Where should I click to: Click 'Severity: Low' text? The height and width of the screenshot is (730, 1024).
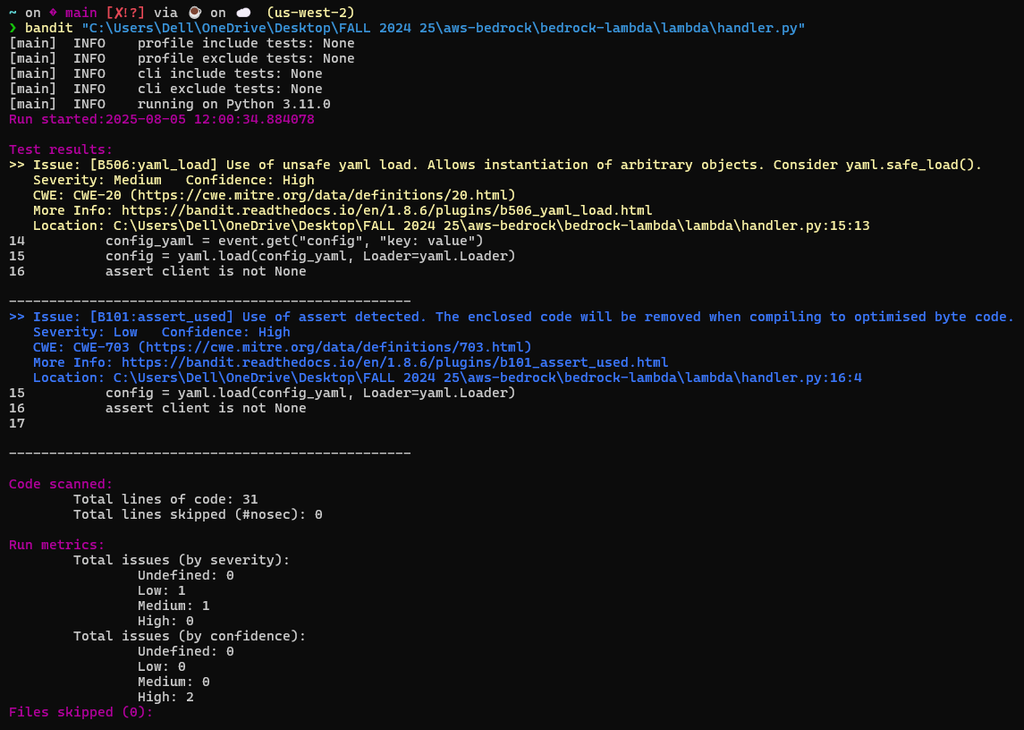[85, 332]
